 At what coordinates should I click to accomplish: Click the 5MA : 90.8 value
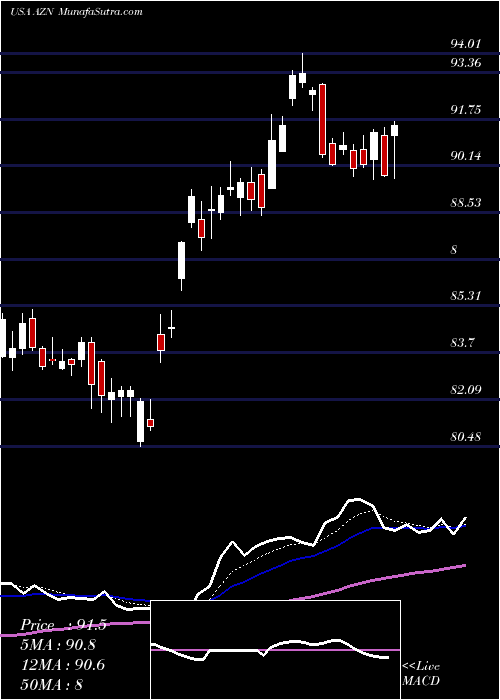[x=58, y=645]
